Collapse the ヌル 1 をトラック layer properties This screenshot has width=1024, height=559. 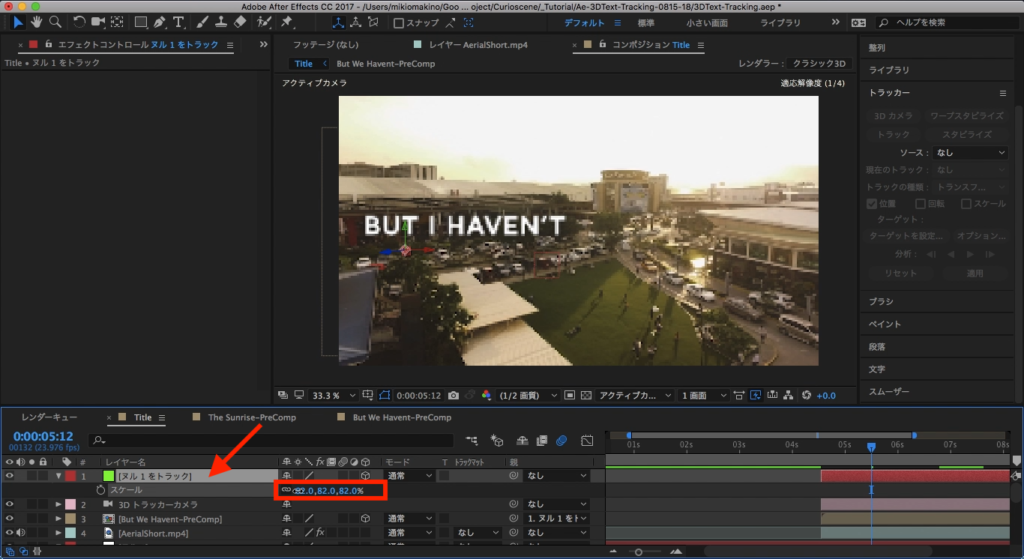[59, 476]
